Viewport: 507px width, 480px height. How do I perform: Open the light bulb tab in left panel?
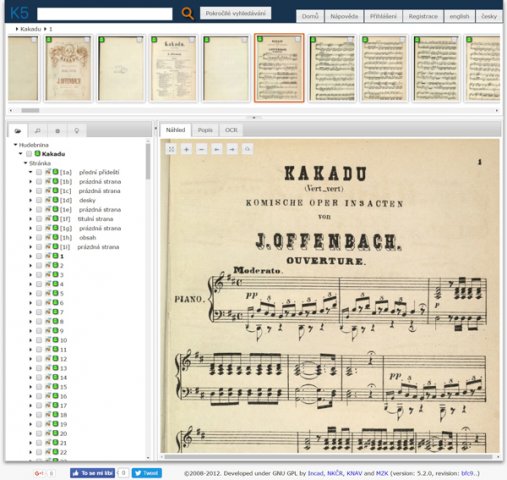(x=77, y=131)
